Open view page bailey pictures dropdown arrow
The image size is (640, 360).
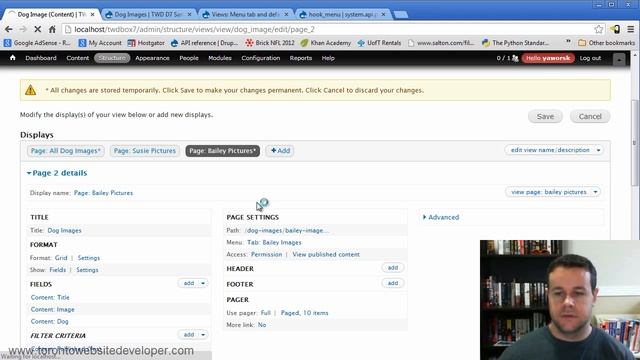tap(596, 192)
